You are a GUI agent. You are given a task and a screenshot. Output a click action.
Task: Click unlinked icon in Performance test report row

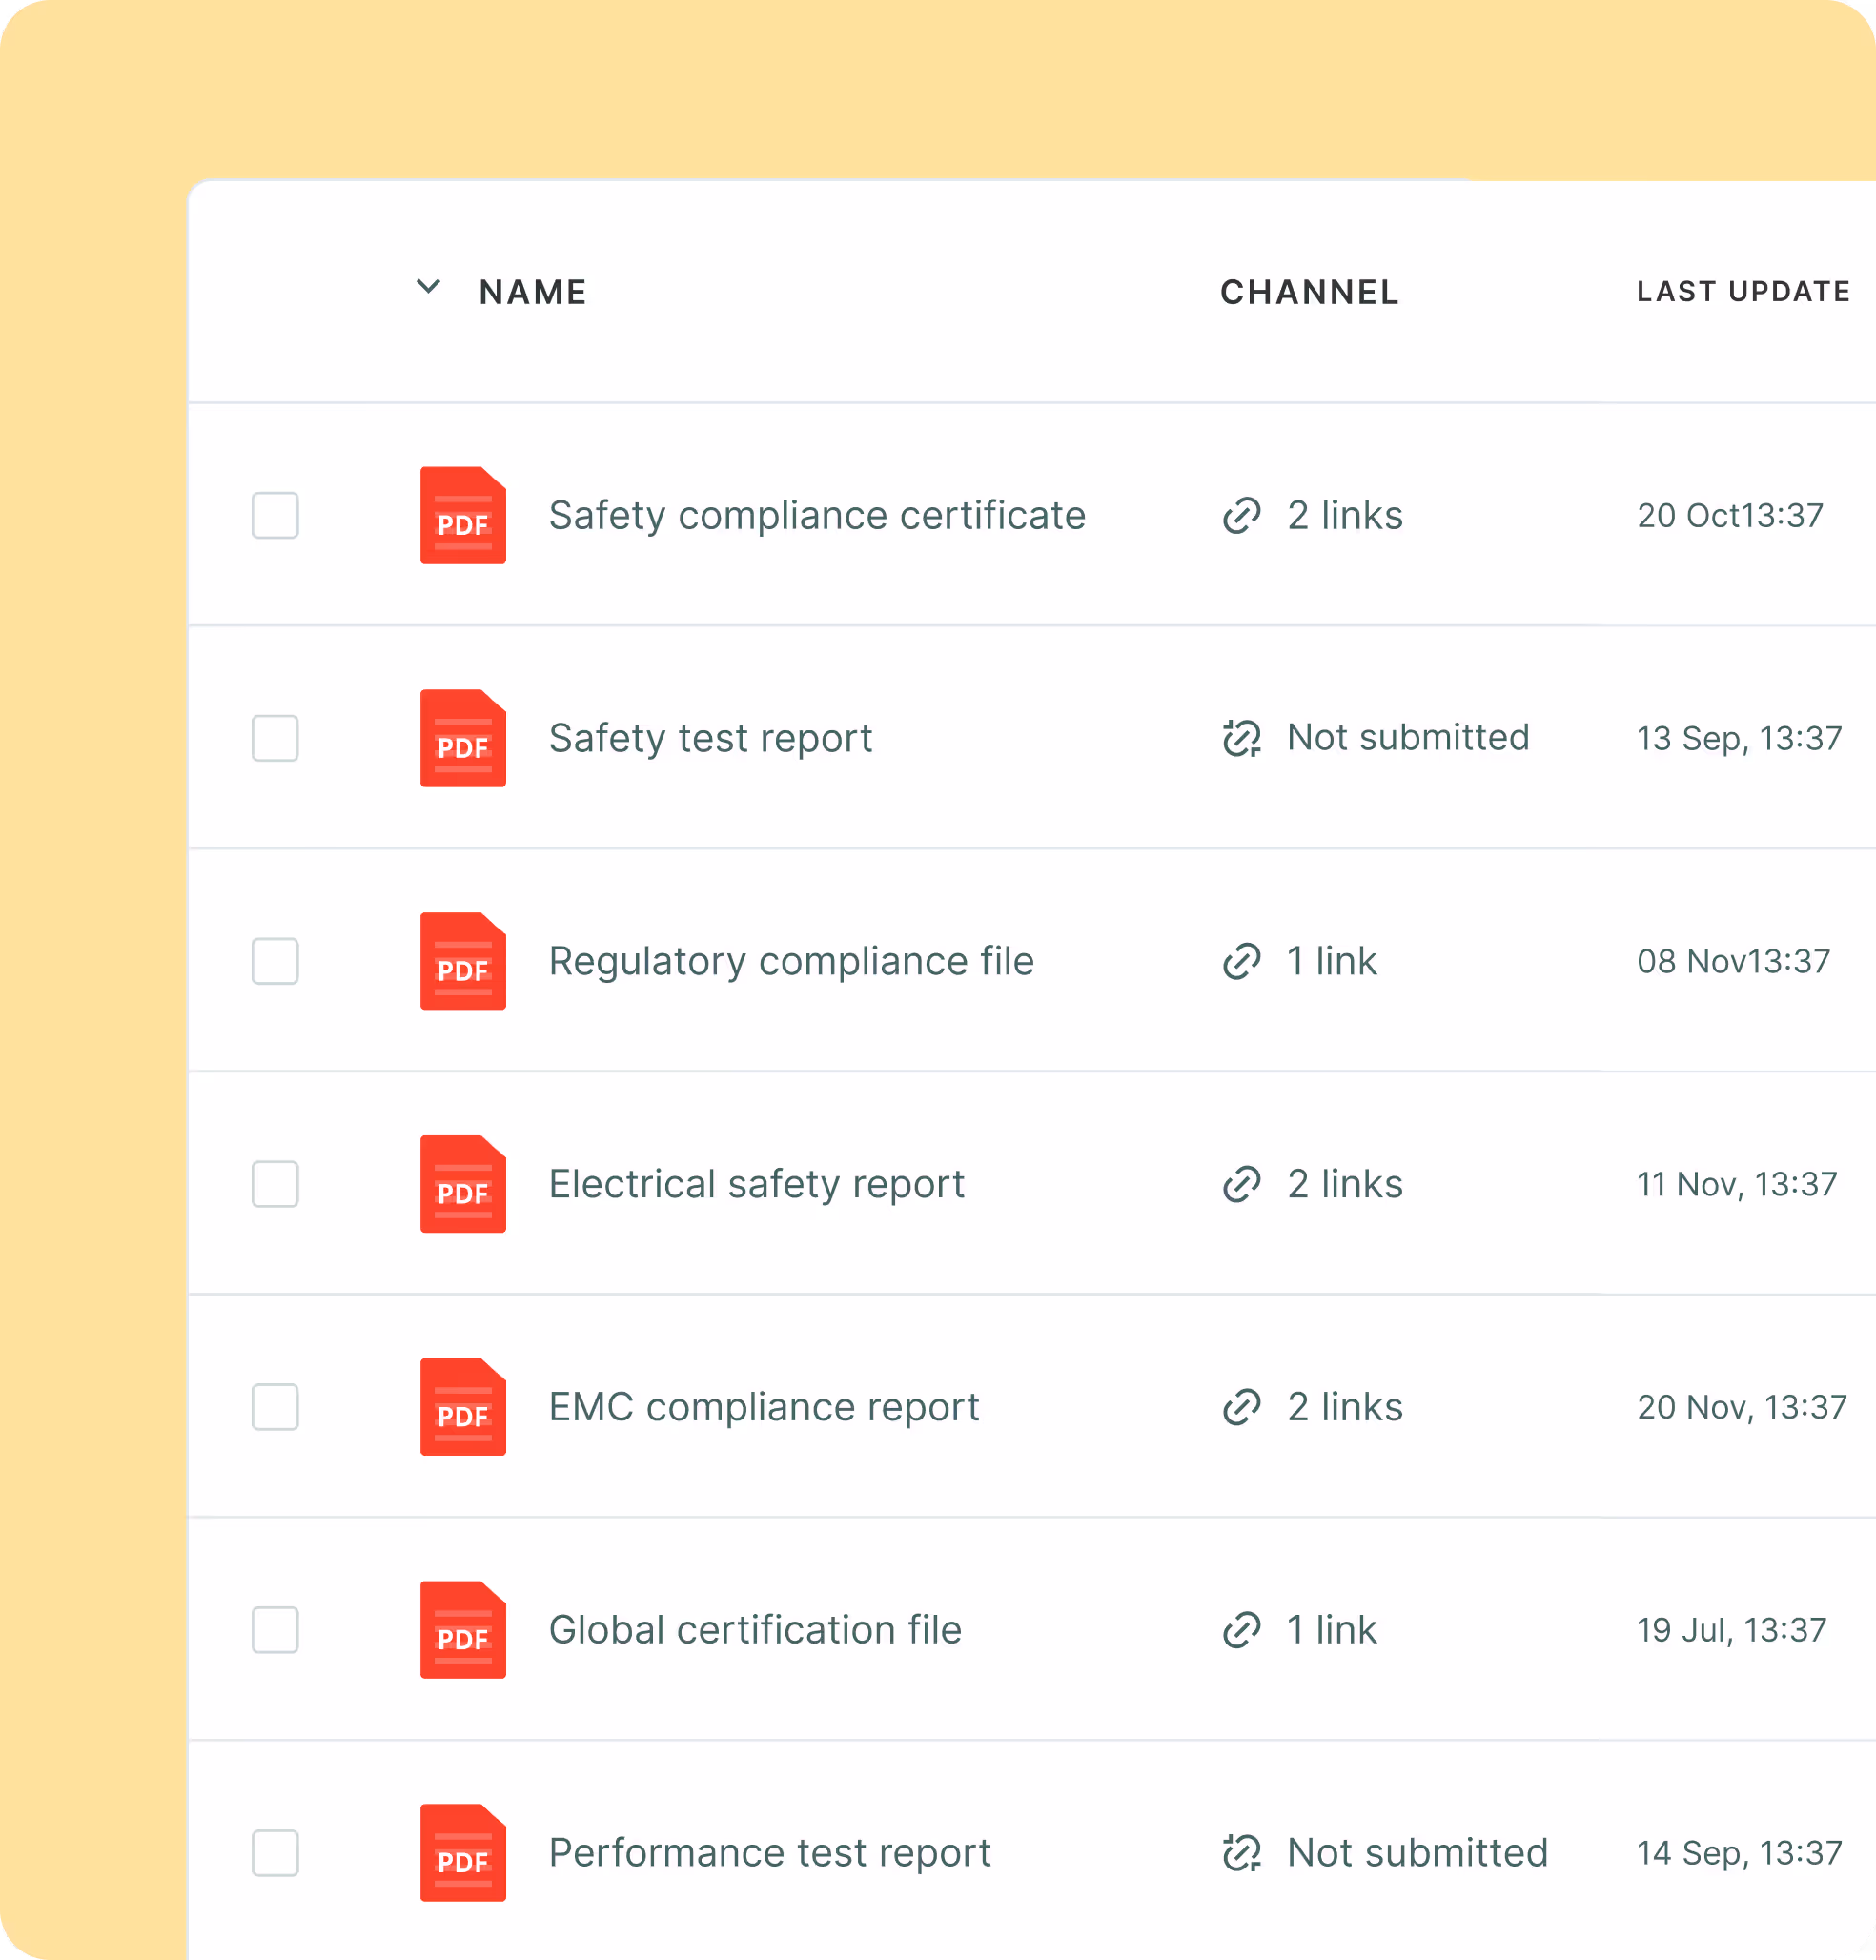point(1241,1854)
